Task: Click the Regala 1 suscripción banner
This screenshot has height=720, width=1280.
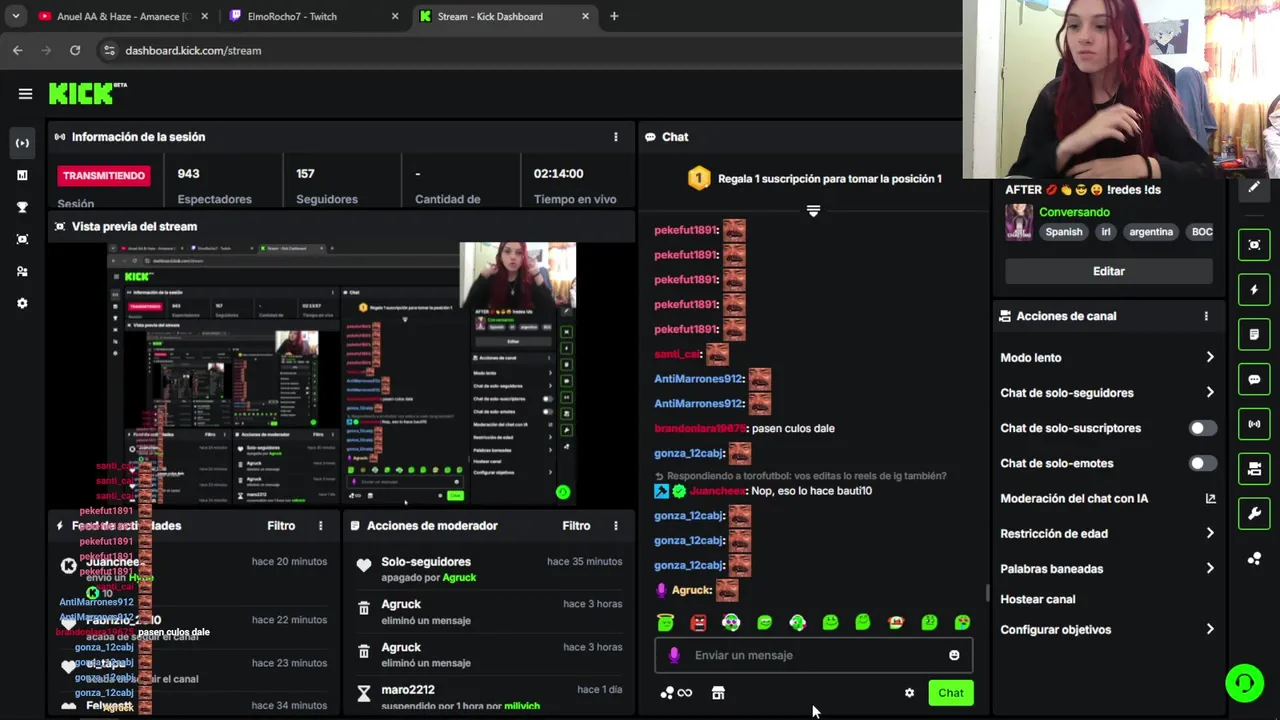Action: (814, 179)
